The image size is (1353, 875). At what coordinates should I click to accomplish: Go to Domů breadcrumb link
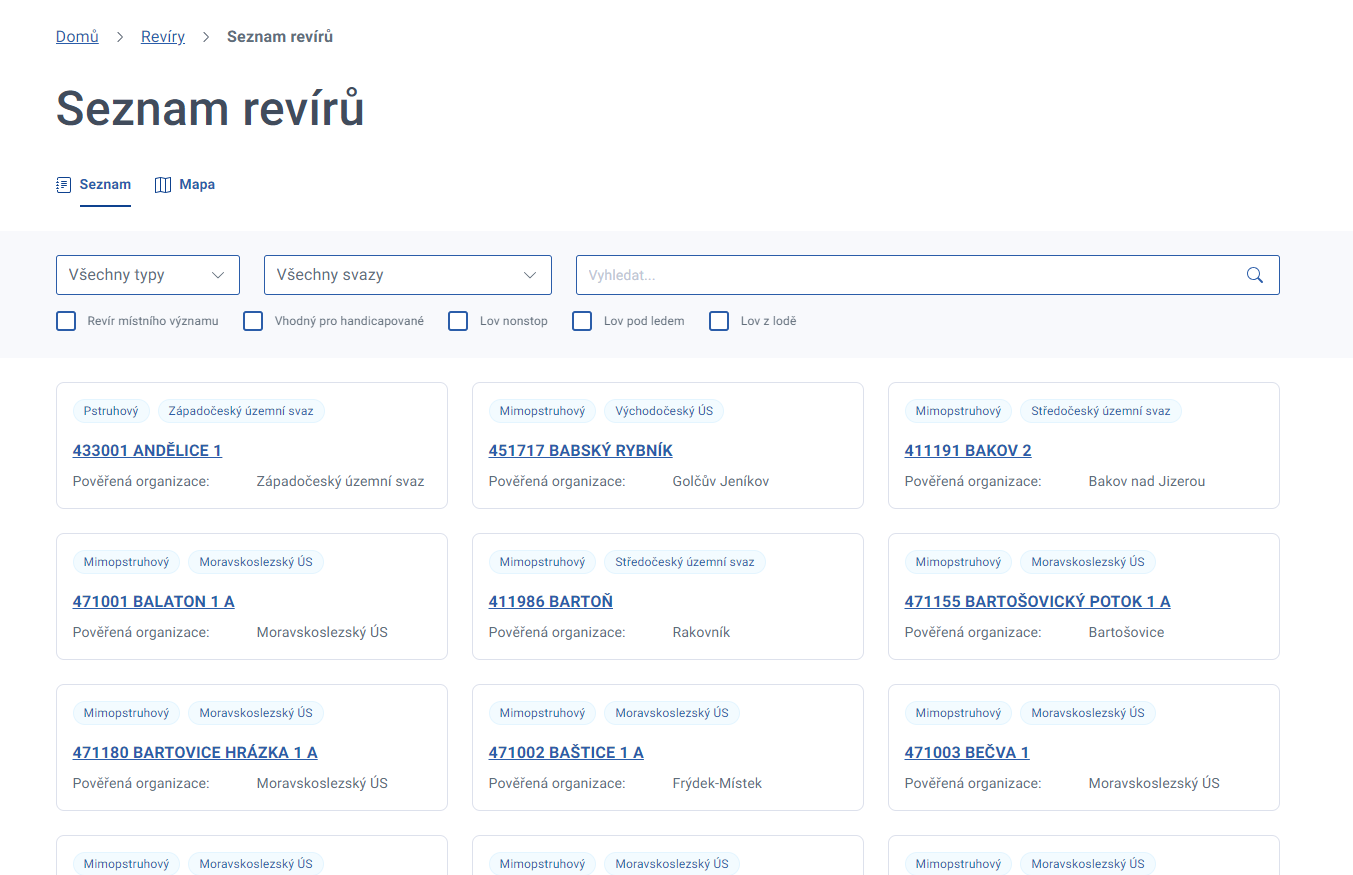click(77, 37)
